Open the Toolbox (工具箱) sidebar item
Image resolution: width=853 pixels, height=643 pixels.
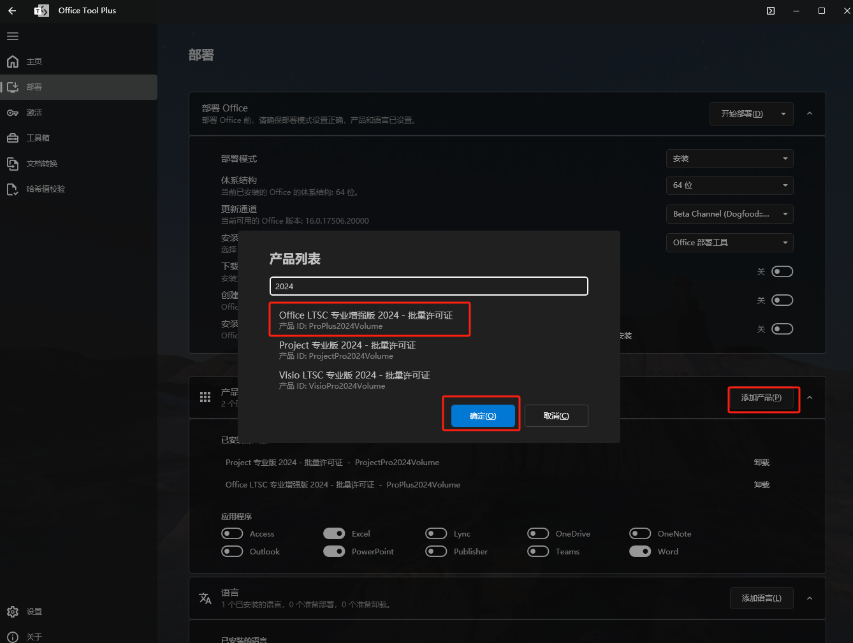pyautogui.click(x=79, y=138)
